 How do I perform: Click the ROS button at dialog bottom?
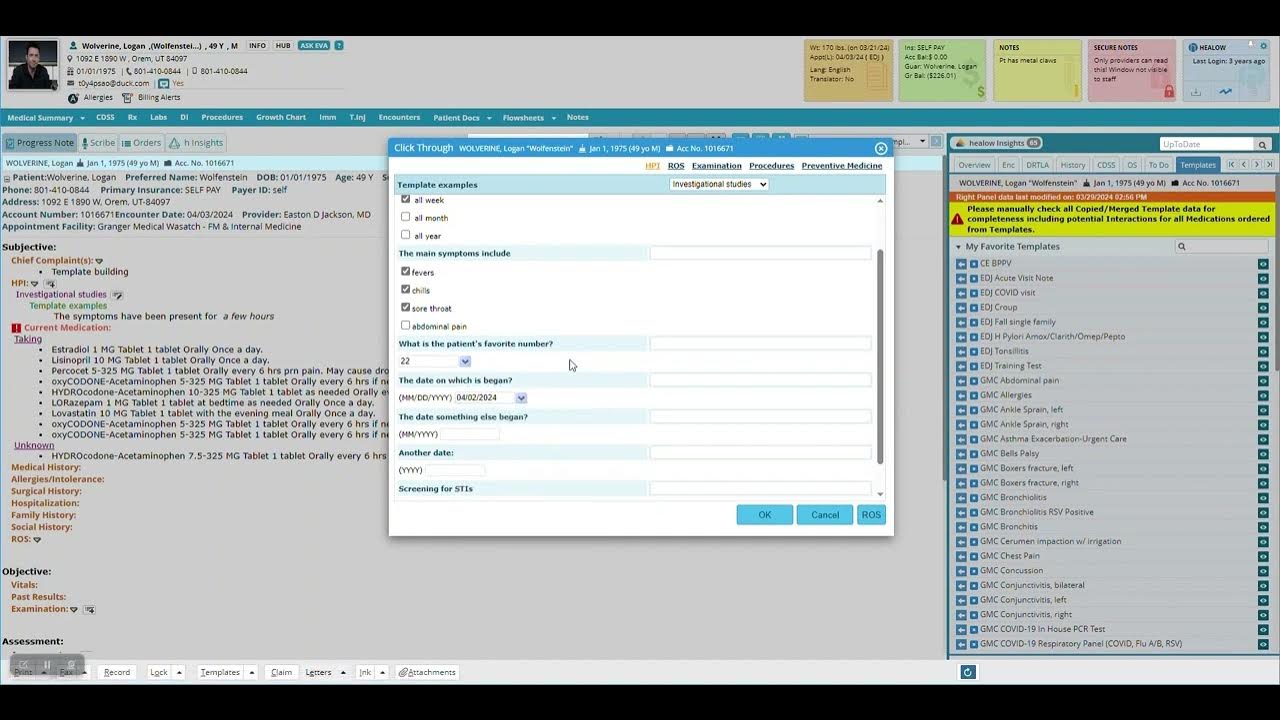click(x=871, y=515)
